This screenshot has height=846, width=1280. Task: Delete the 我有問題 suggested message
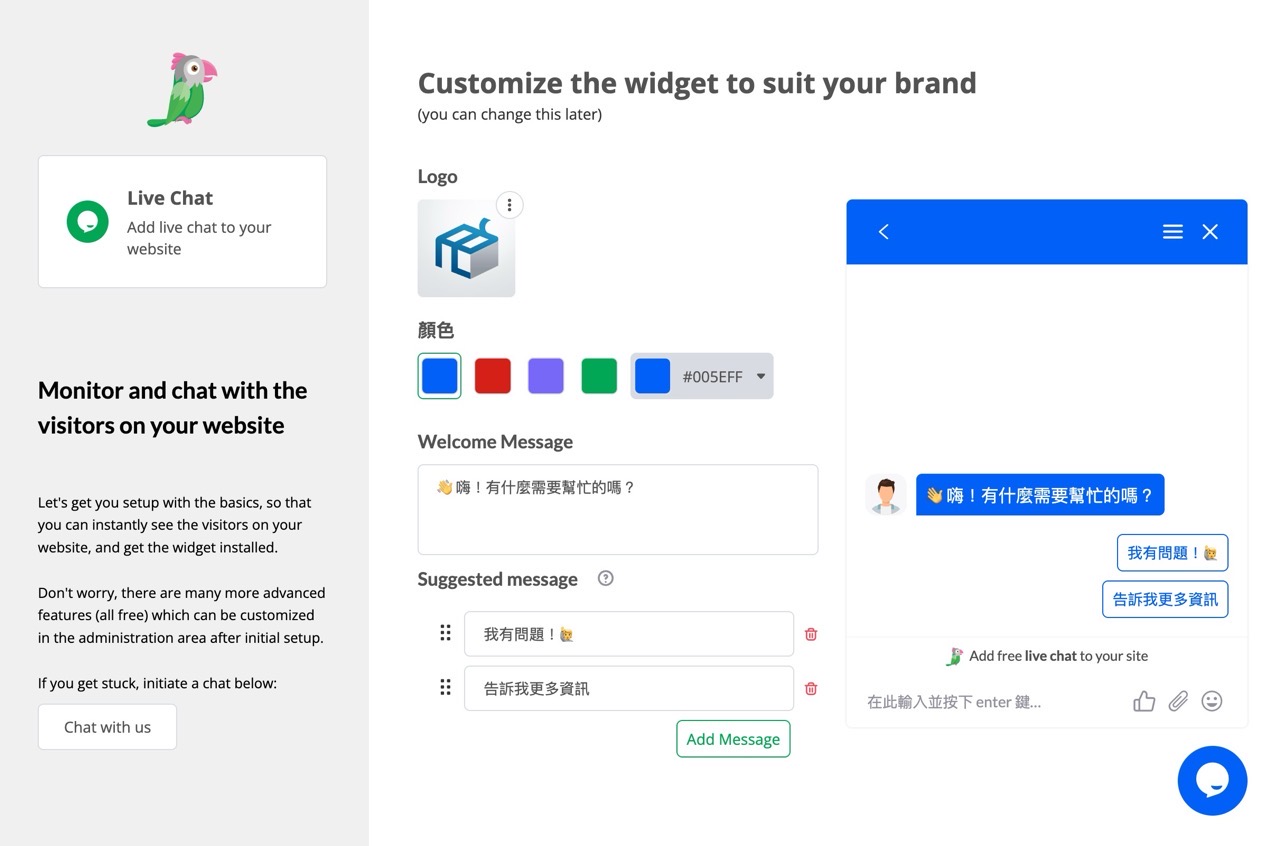811,634
